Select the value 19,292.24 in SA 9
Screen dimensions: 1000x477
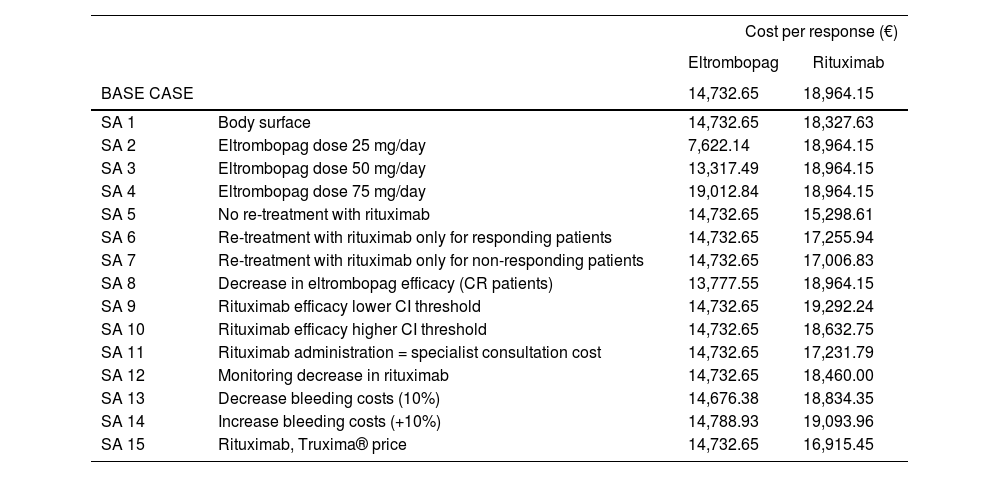click(838, 307)
